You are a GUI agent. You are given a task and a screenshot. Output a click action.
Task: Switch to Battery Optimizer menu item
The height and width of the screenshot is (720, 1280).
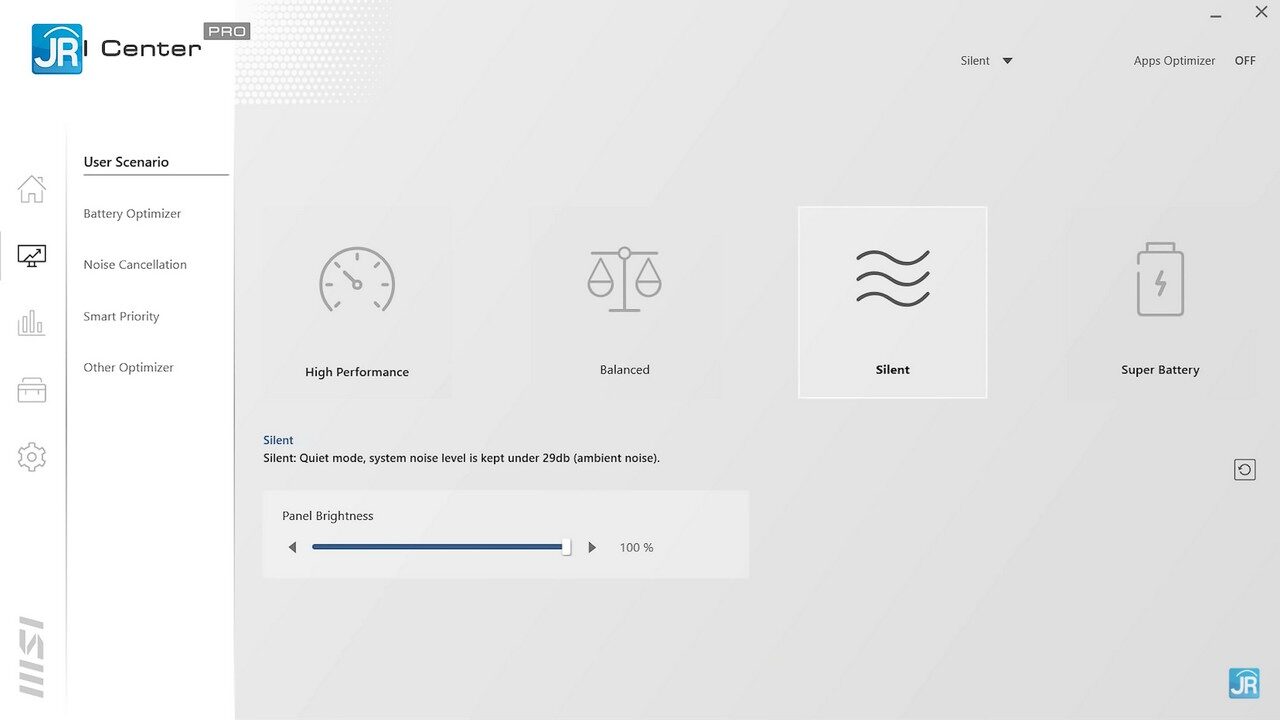132,214
